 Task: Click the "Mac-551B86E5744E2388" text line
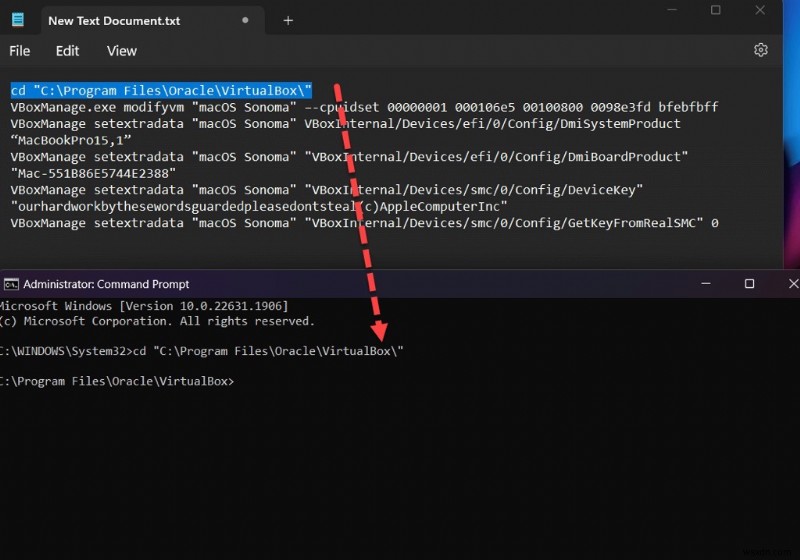[x=93, y=173]
